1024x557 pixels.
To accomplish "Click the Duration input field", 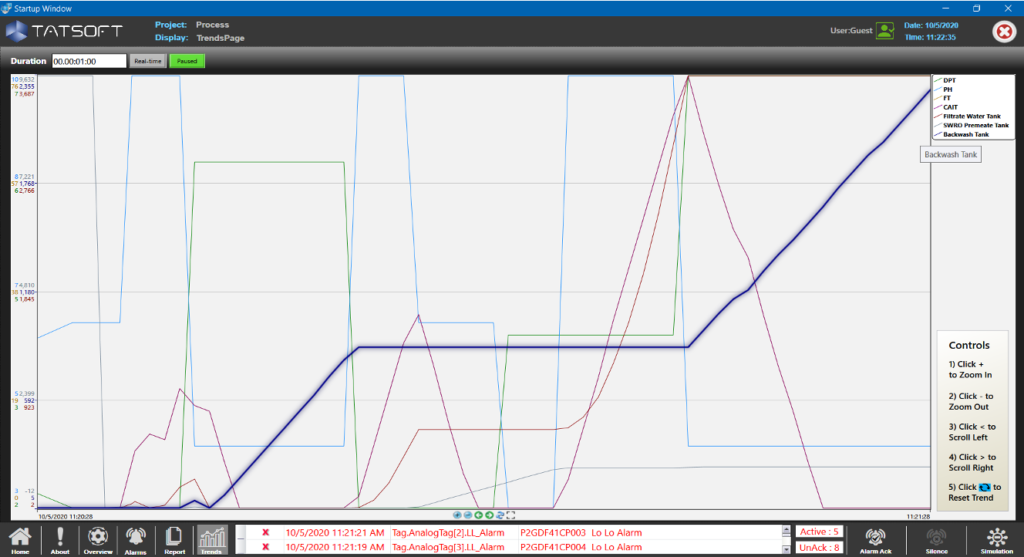I will pos(89,61).
